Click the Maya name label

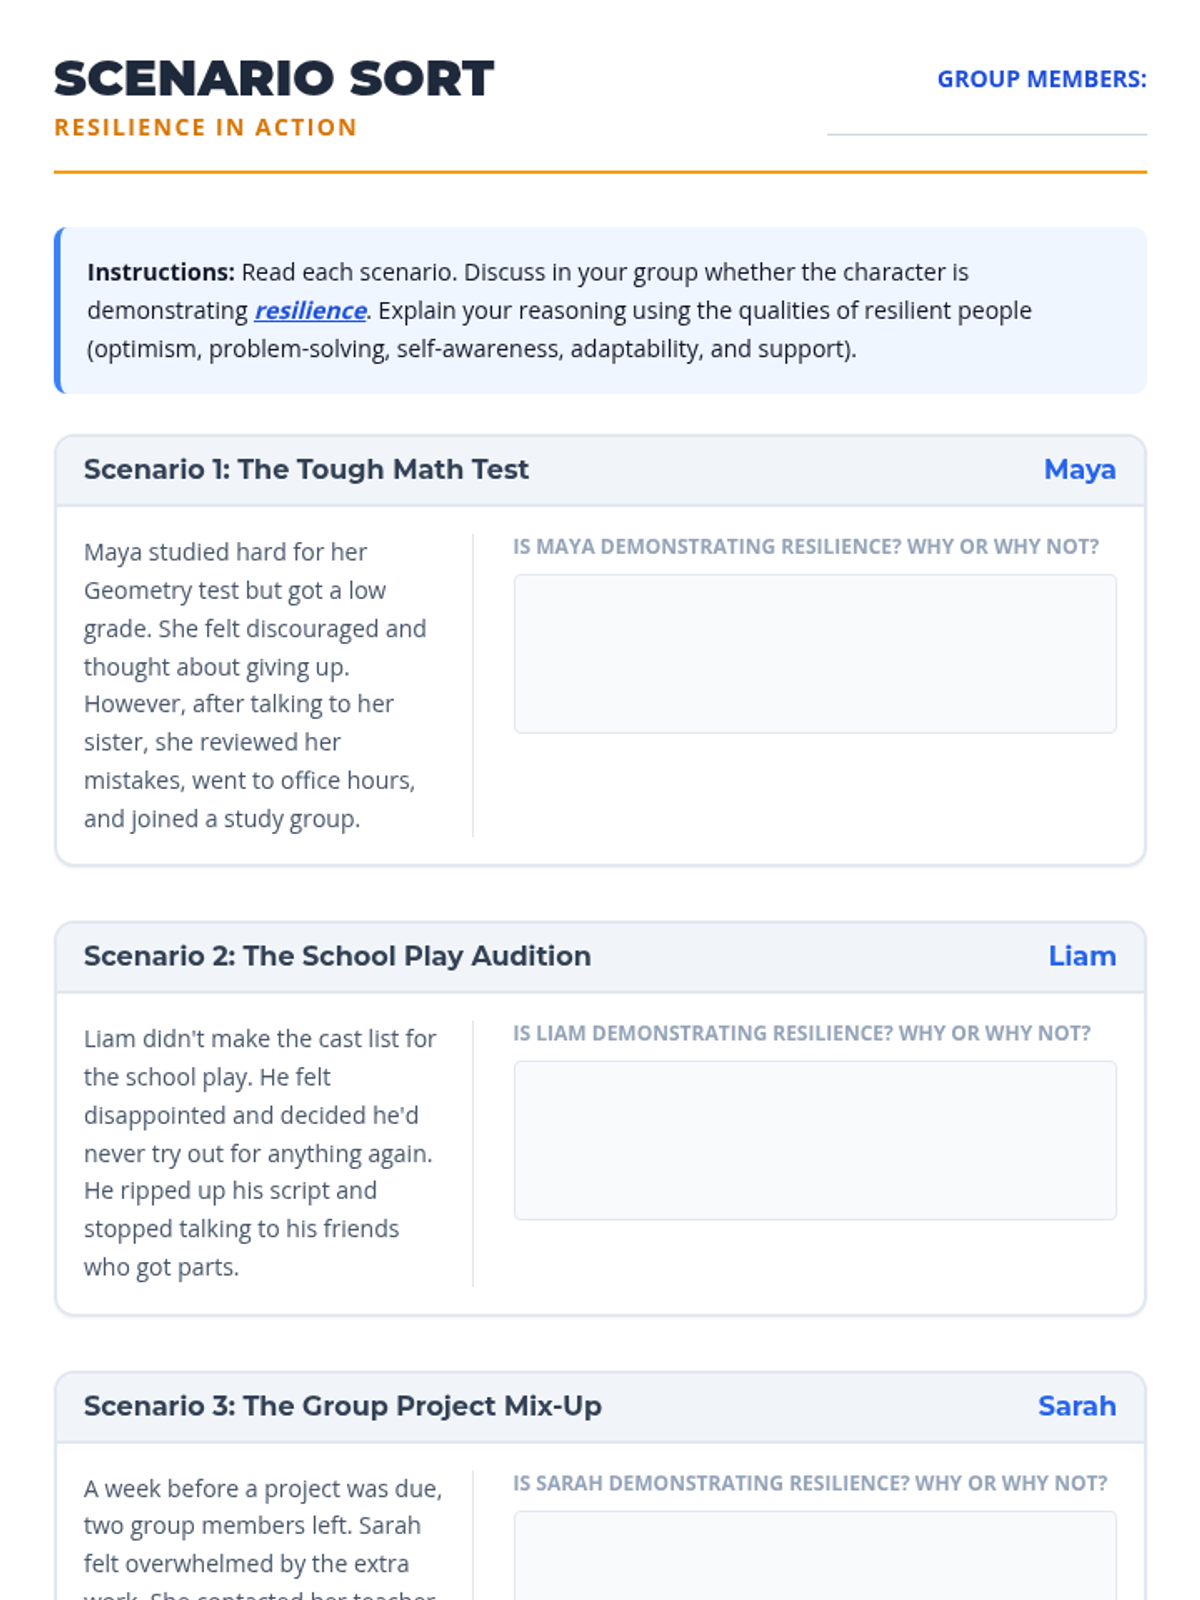pyautogui.click(x=1079, y=470)
